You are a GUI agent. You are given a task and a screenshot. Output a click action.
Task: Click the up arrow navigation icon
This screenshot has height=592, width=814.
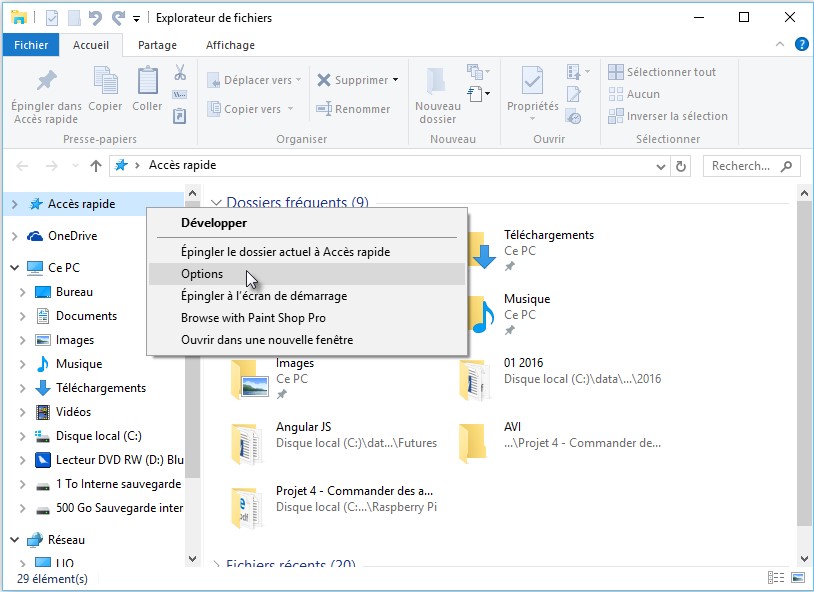(96, 166)
